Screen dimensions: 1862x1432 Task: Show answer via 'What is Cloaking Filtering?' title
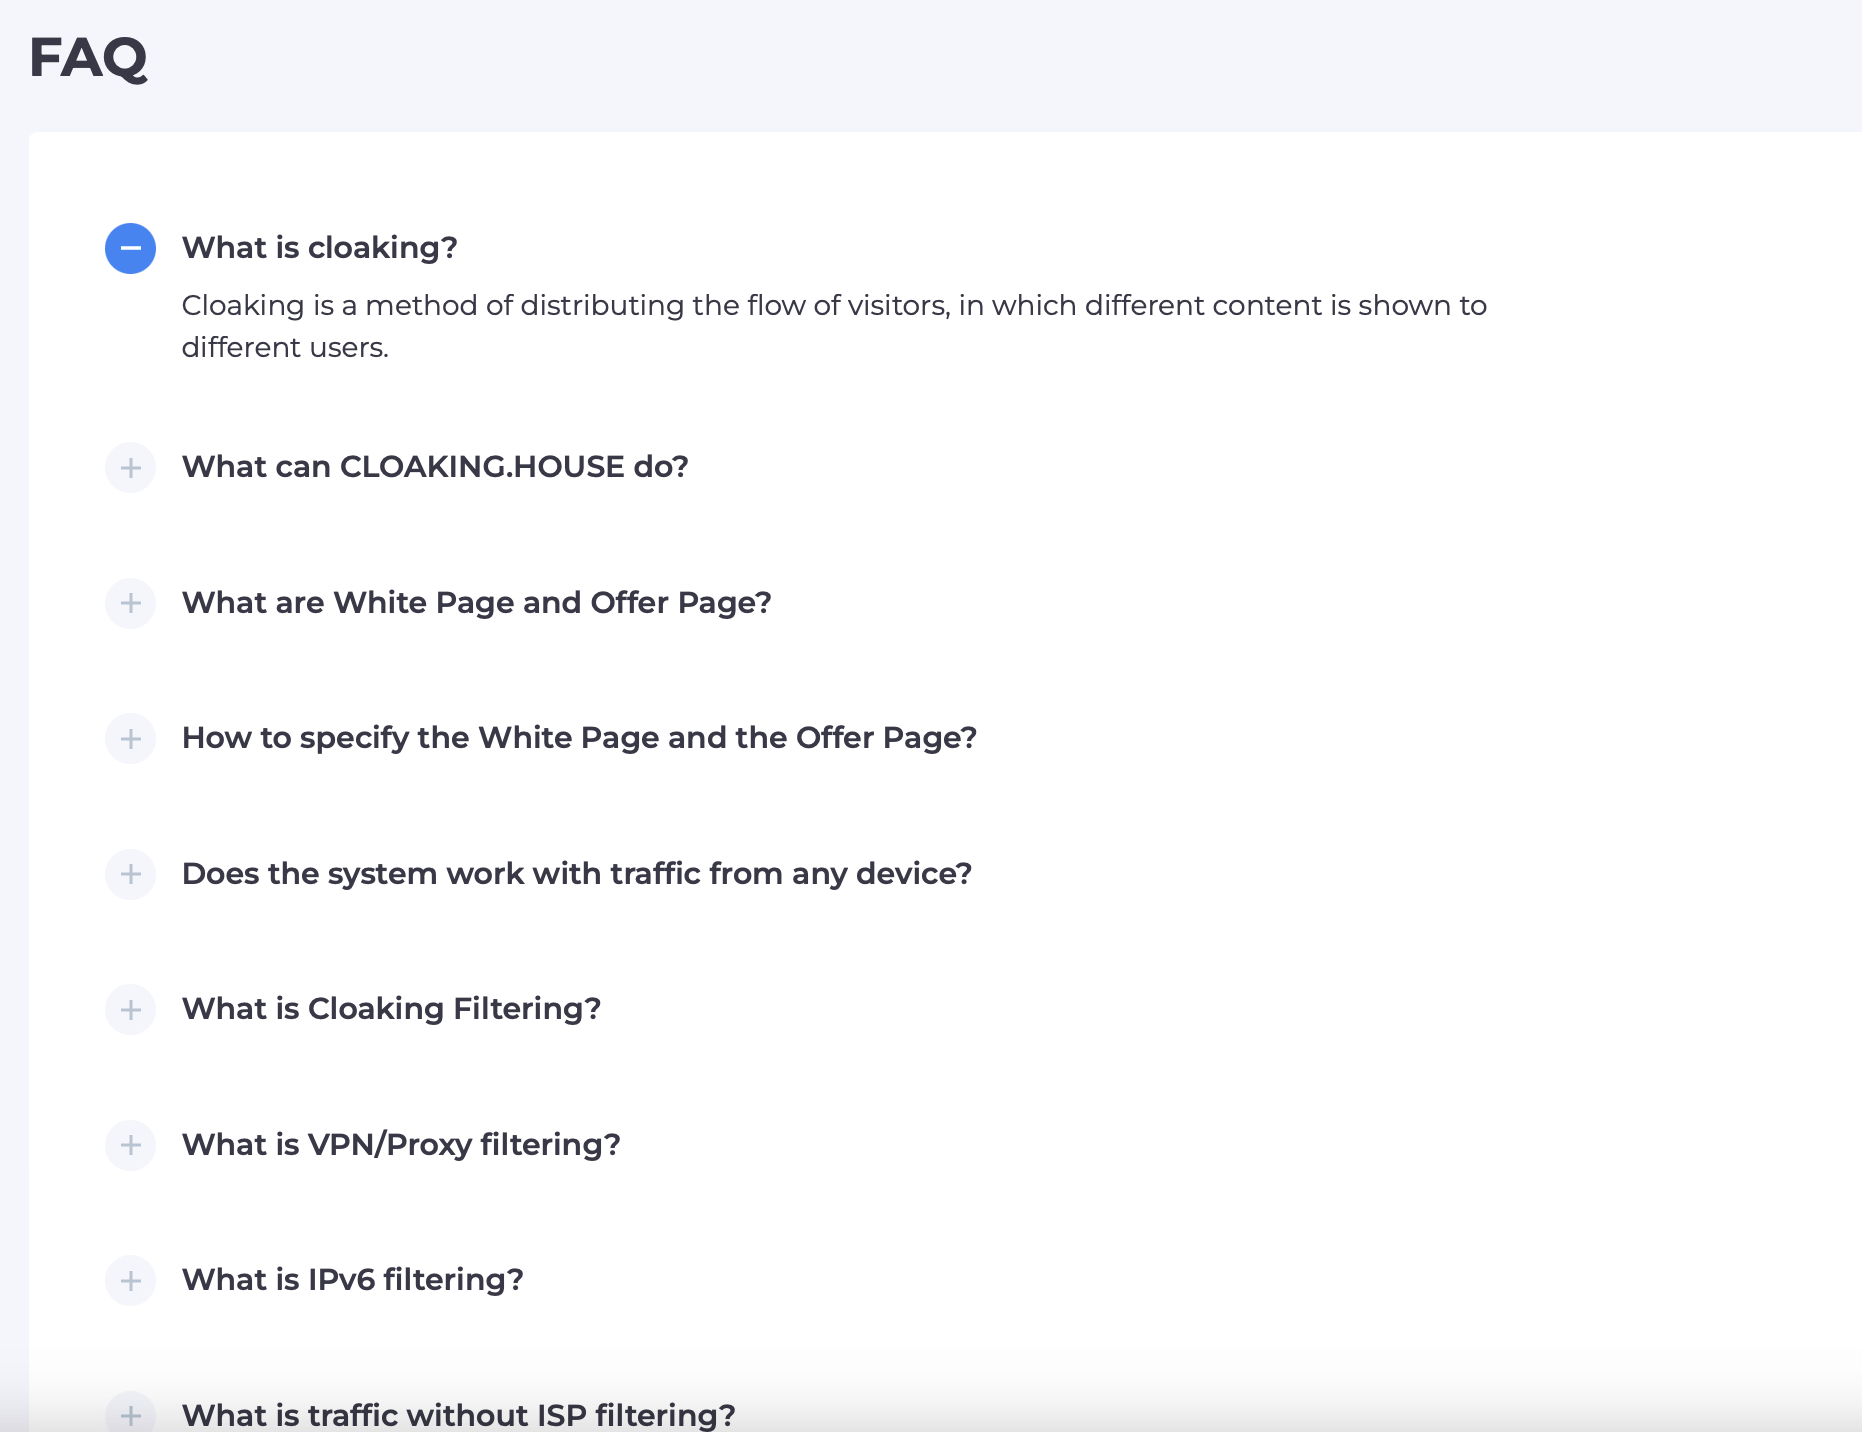391,1009
